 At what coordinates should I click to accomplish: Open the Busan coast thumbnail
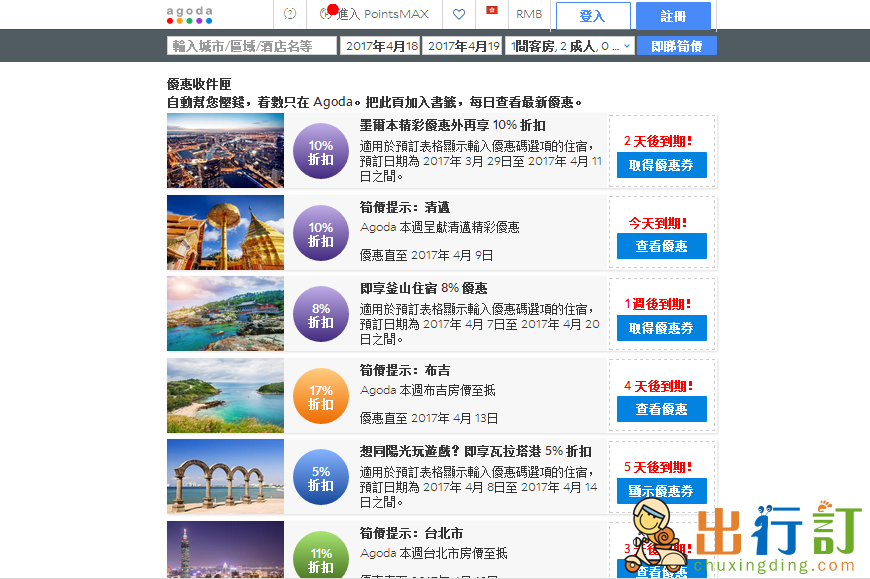pos(225,314)
